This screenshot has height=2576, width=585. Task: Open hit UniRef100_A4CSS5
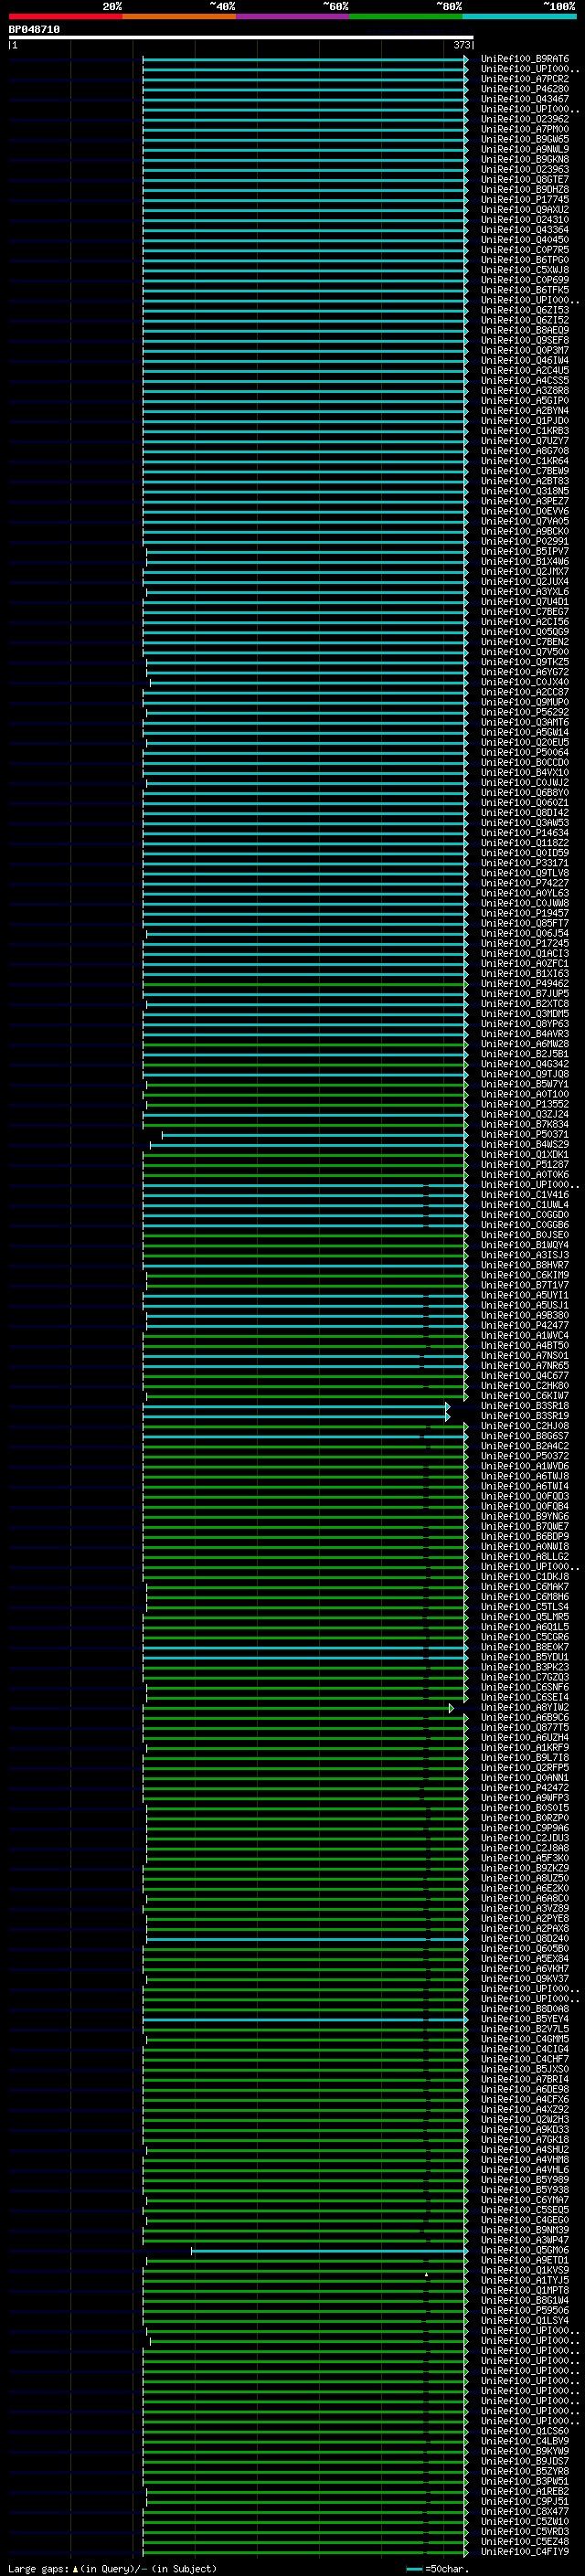[x=525, y=381]
